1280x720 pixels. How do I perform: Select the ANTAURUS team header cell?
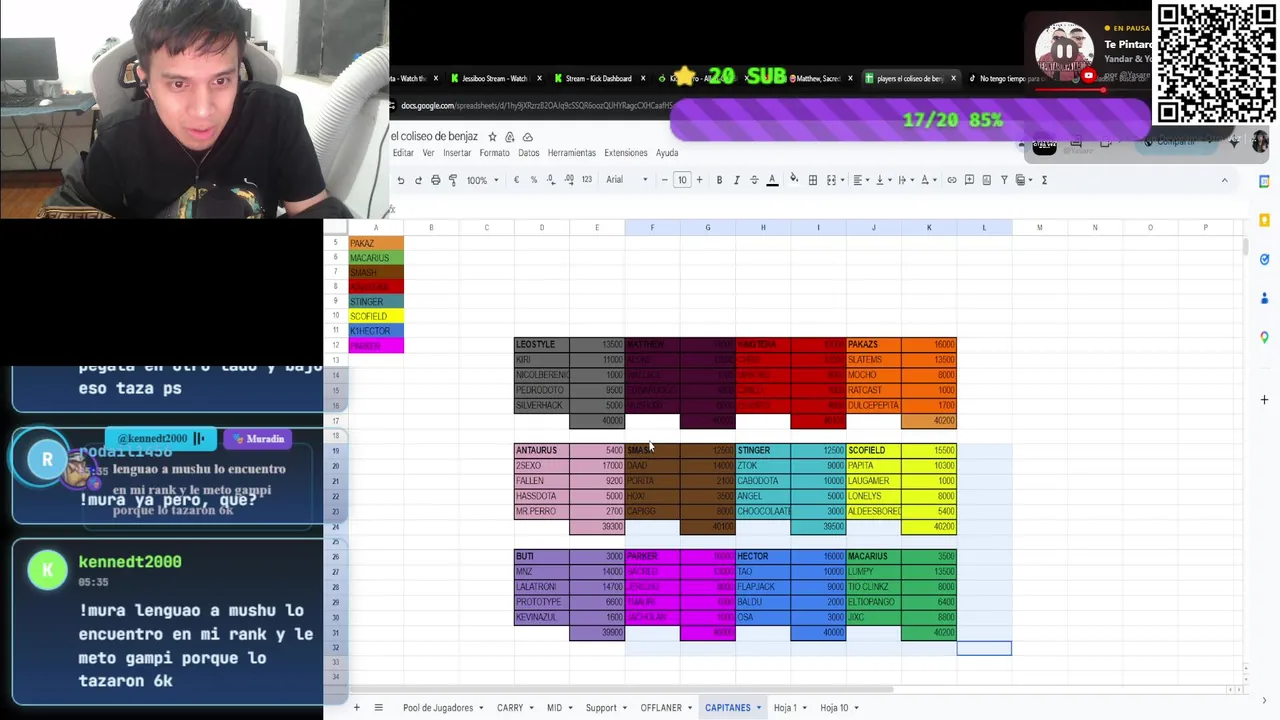coord(542,451)
